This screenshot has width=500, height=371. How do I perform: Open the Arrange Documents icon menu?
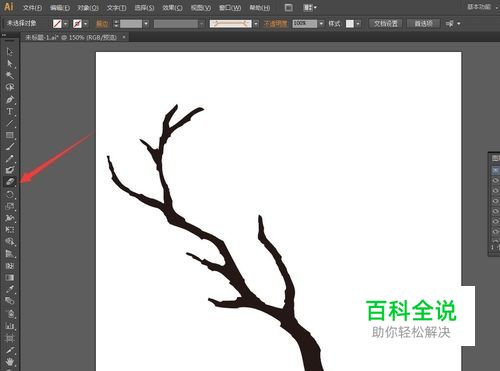tap(310, 7)
